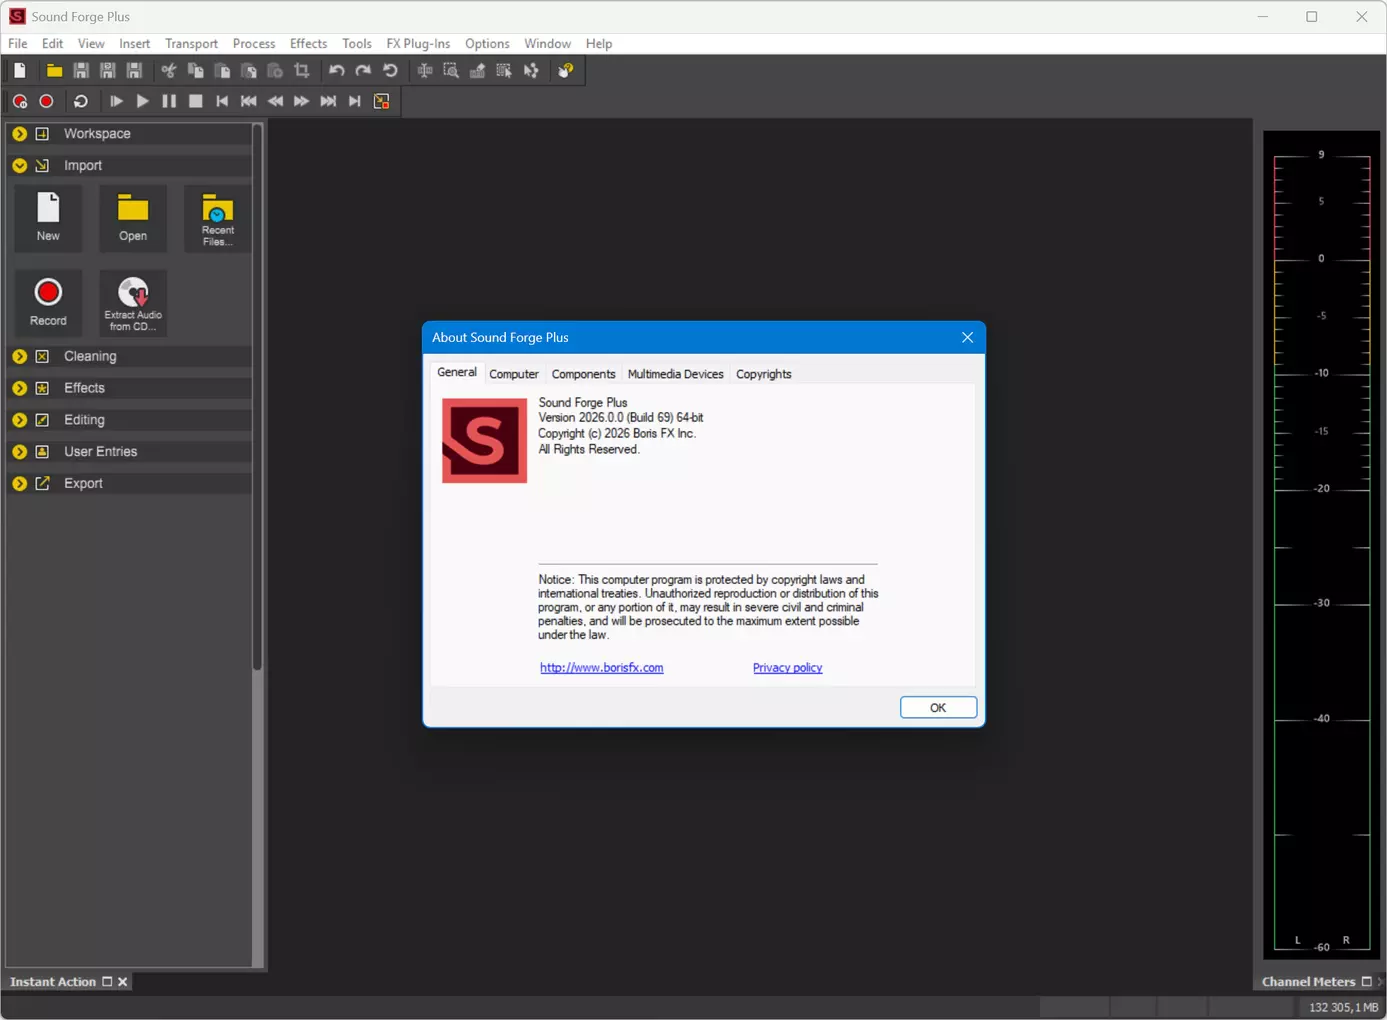This screenshot has height=1020, width=1387.
Task: Expand the Effects section
Action: (19, 388)
